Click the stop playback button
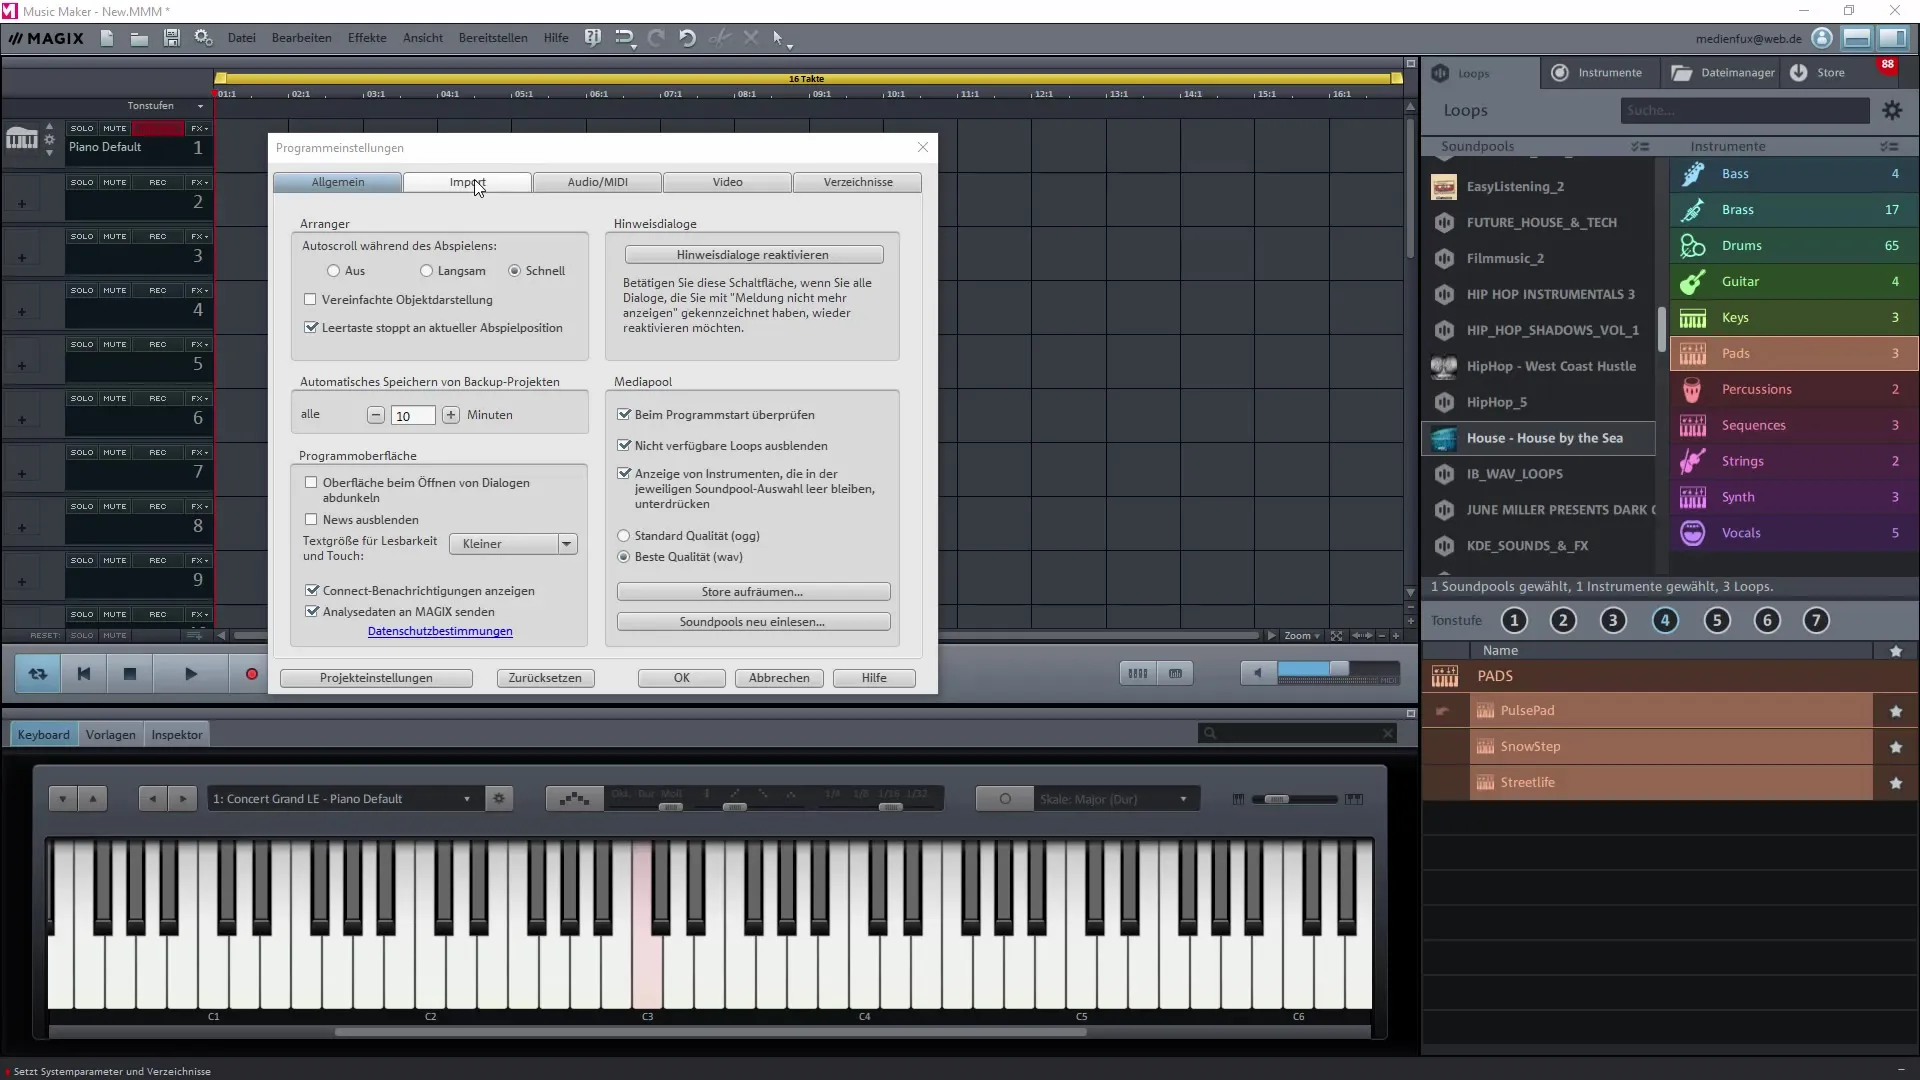This screenshot has height=1080, width=1920. (x=130, y=674)
